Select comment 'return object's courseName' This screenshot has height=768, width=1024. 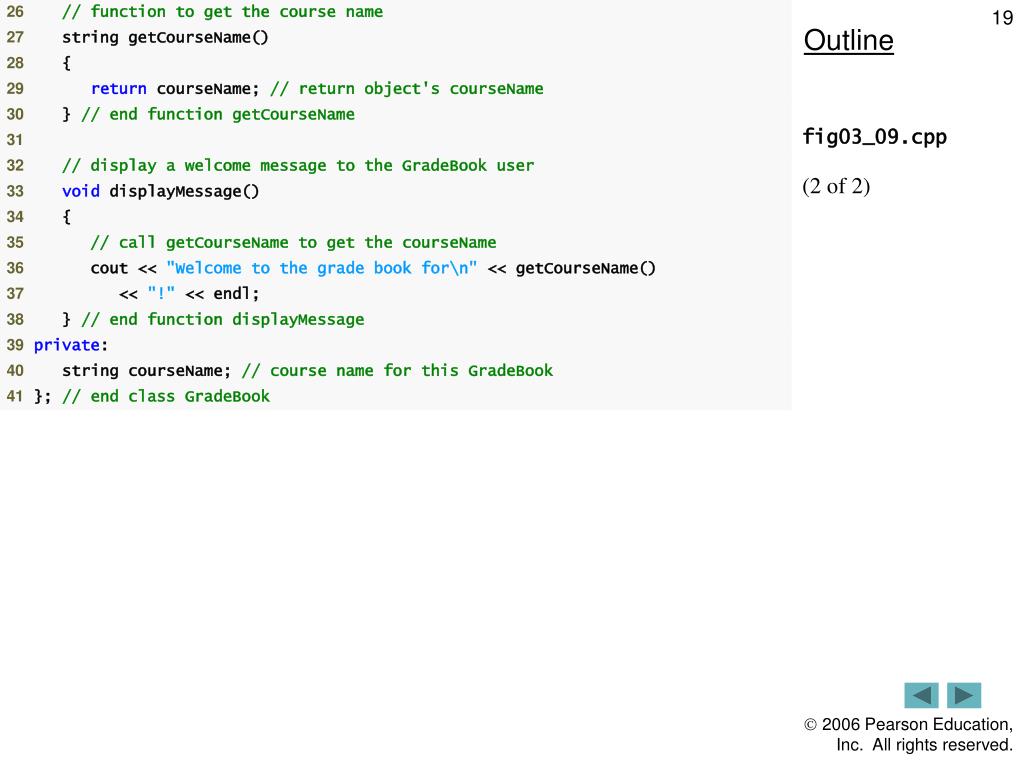406,89
